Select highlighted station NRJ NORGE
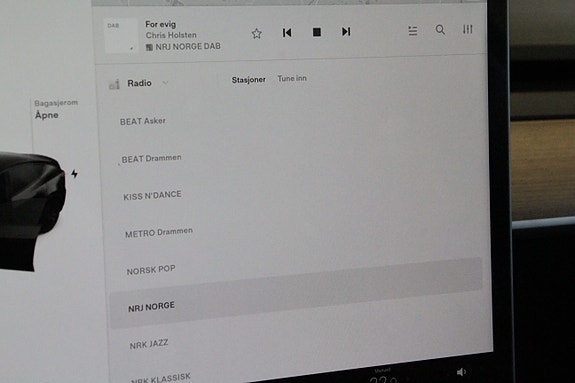Image resolution: width=575 pixels, height=383 pixels. pyautogui.click(x=296, y=292)
